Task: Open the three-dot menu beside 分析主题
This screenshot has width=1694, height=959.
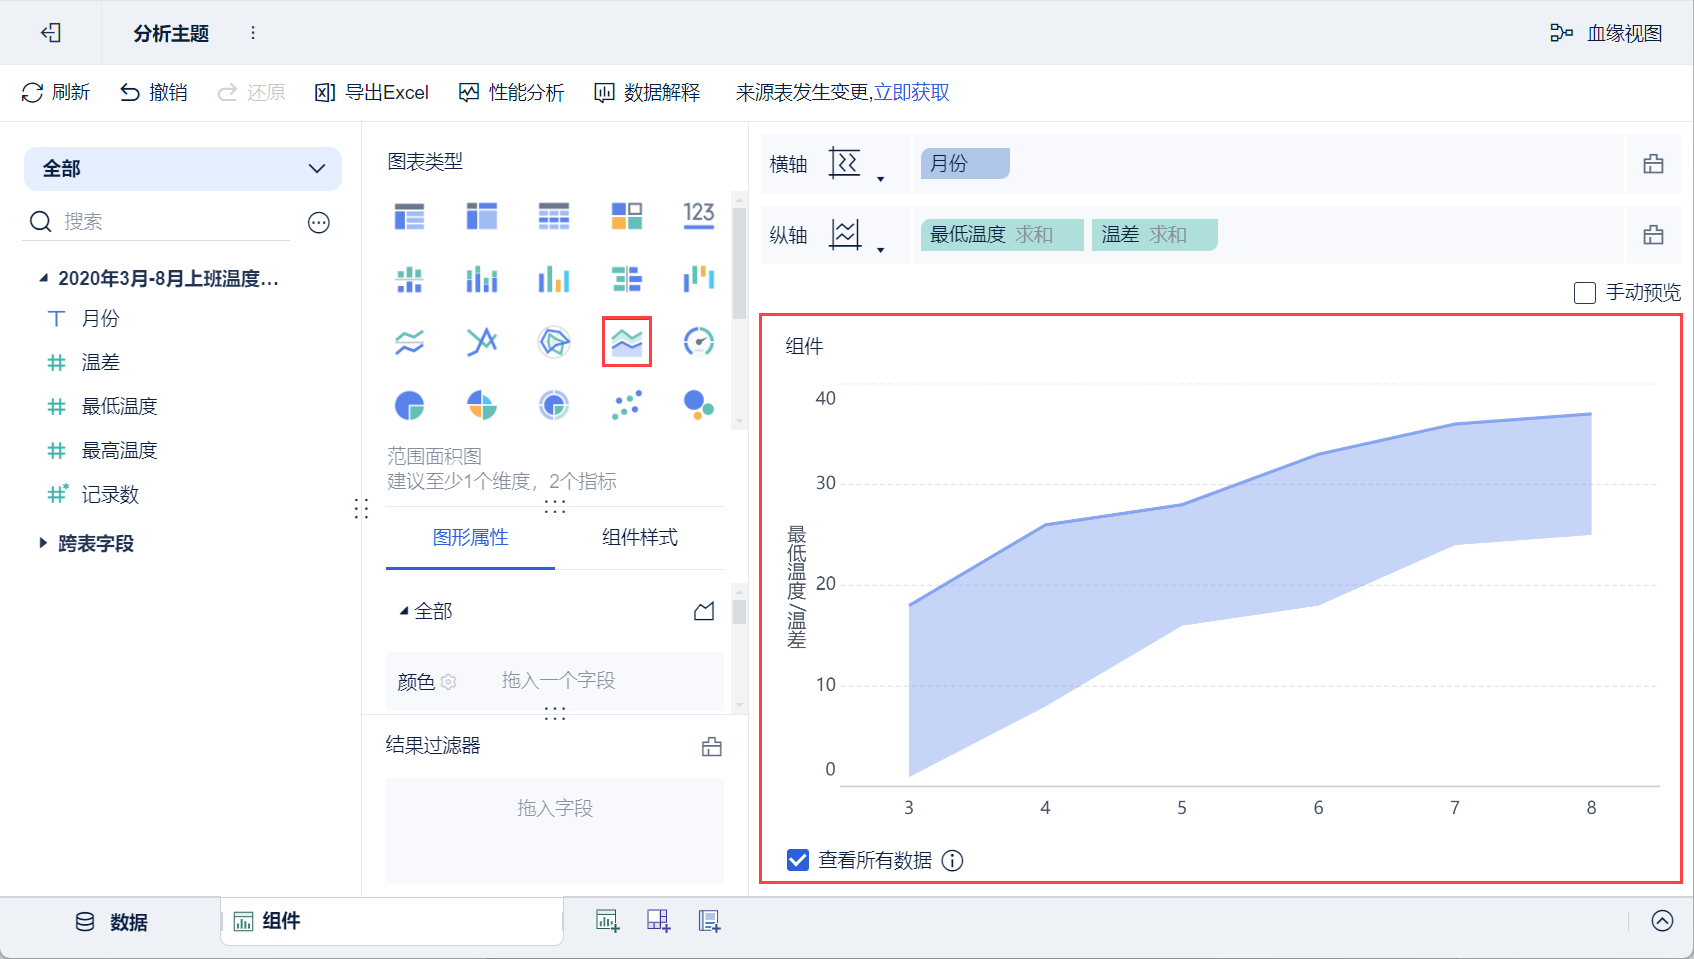Action: pyautogui.click(x=253, y=33)
